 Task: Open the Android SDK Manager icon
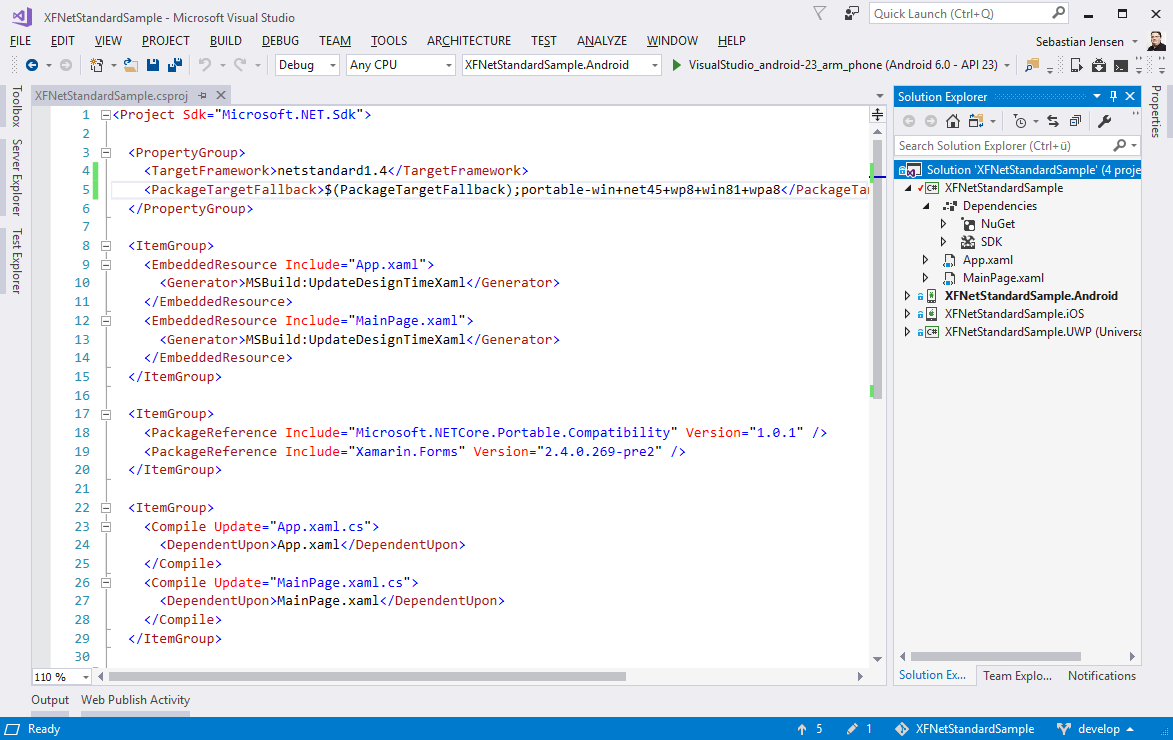1099,65
